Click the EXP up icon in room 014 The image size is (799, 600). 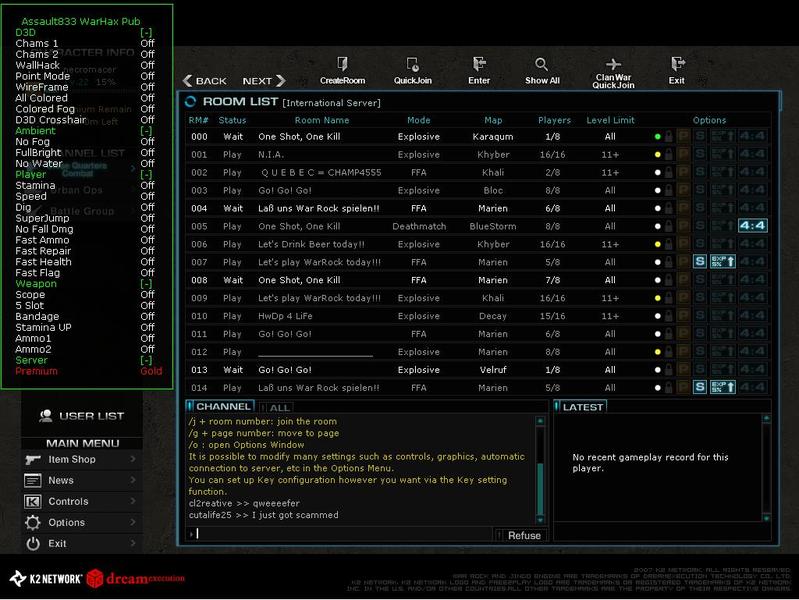click(723, 387)
